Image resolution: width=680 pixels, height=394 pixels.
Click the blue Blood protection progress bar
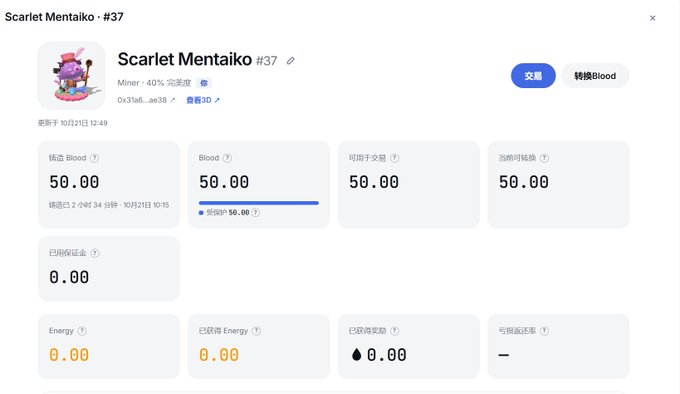(x=259, y=203)
